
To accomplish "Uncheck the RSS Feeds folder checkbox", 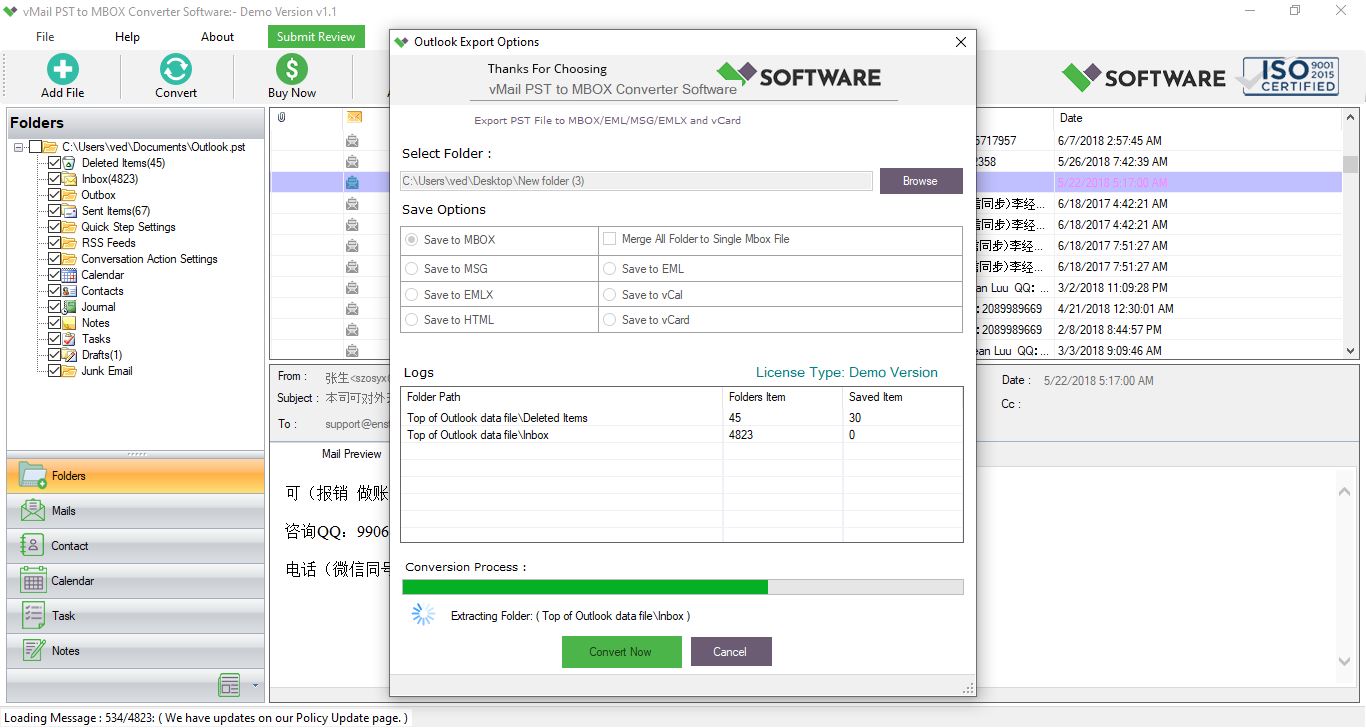I will [54, 243].
